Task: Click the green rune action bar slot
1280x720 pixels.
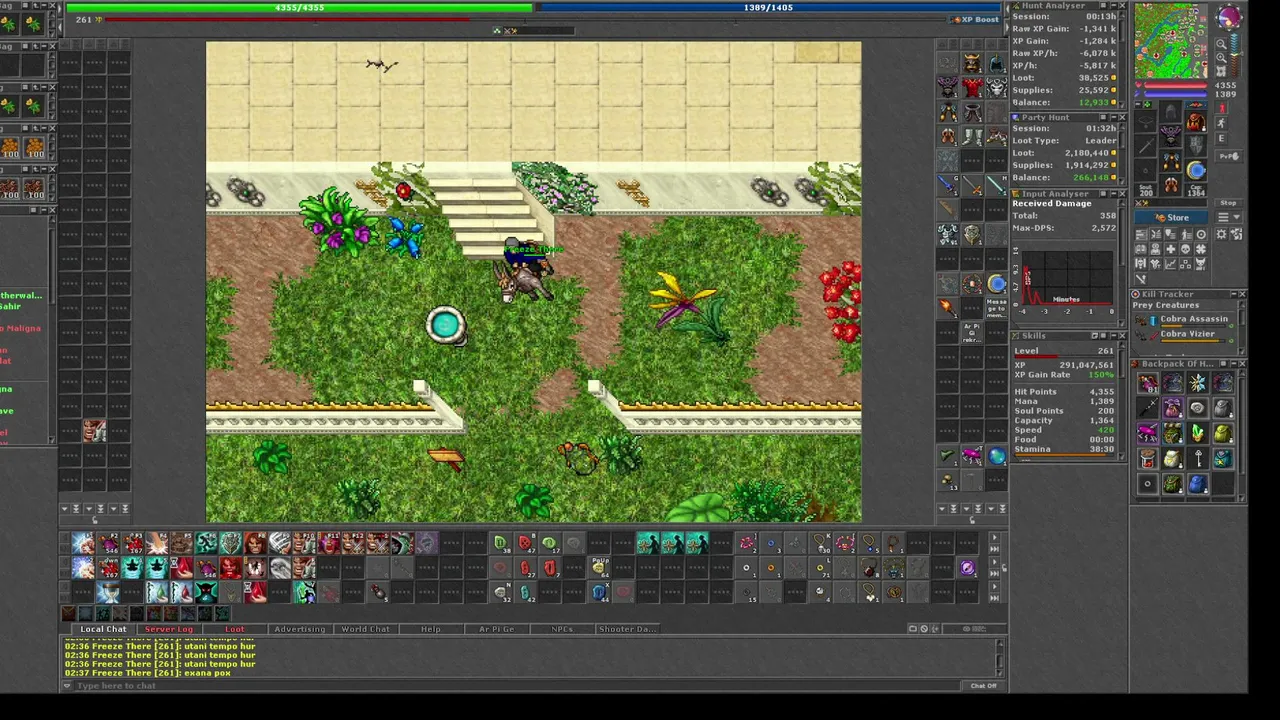Action: point(500,544)
